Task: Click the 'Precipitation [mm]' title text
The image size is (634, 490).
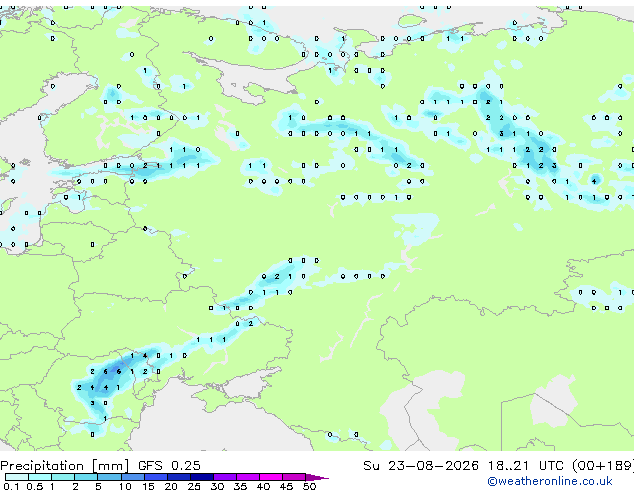Action: (x=65, y=466)
